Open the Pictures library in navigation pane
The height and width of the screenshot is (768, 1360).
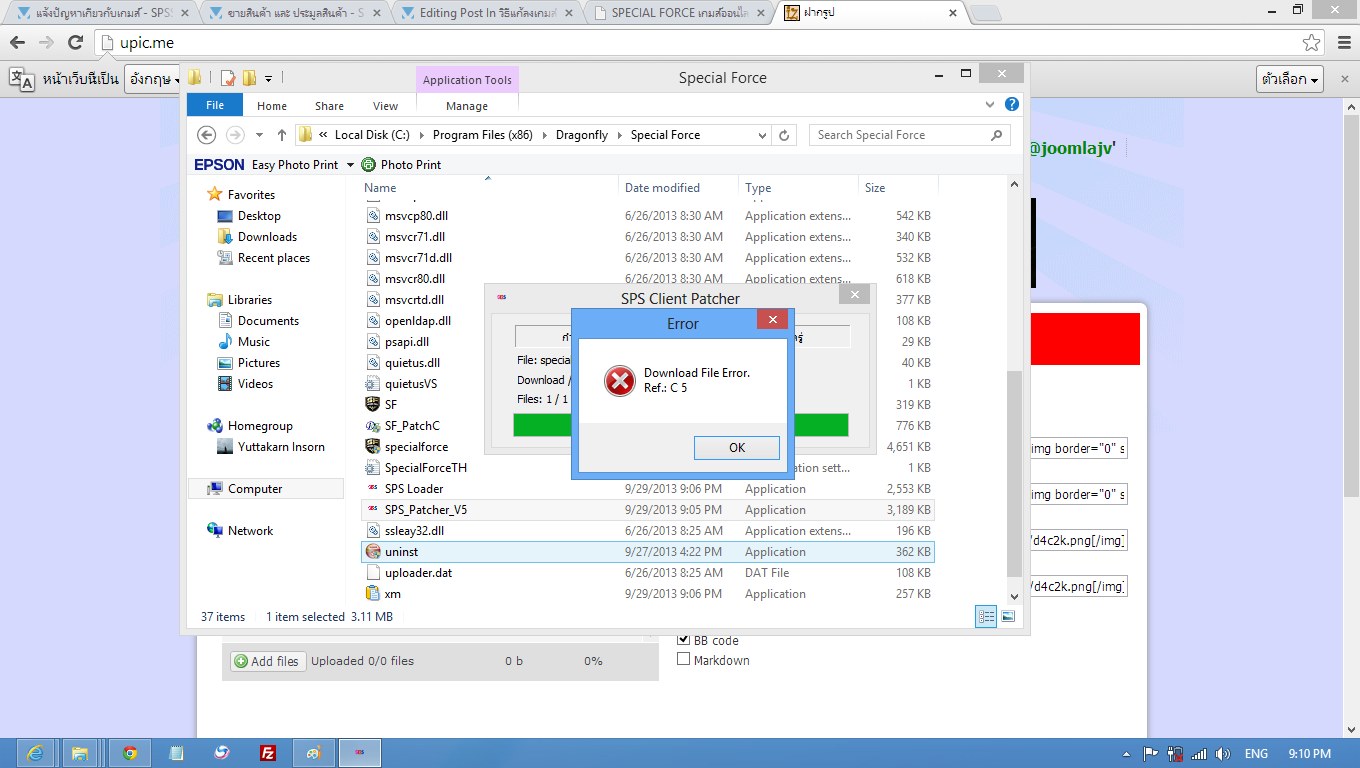259,363
